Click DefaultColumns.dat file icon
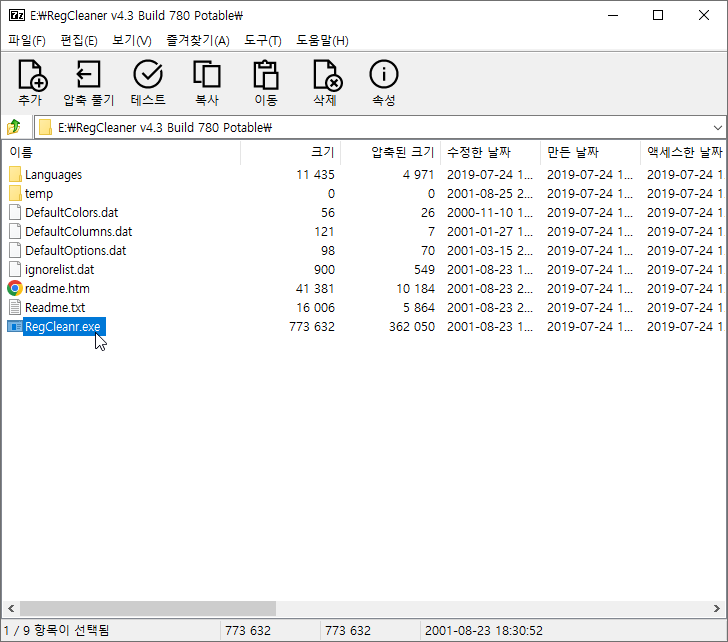Viewport: 728px width, 642px height. [15, 231]
